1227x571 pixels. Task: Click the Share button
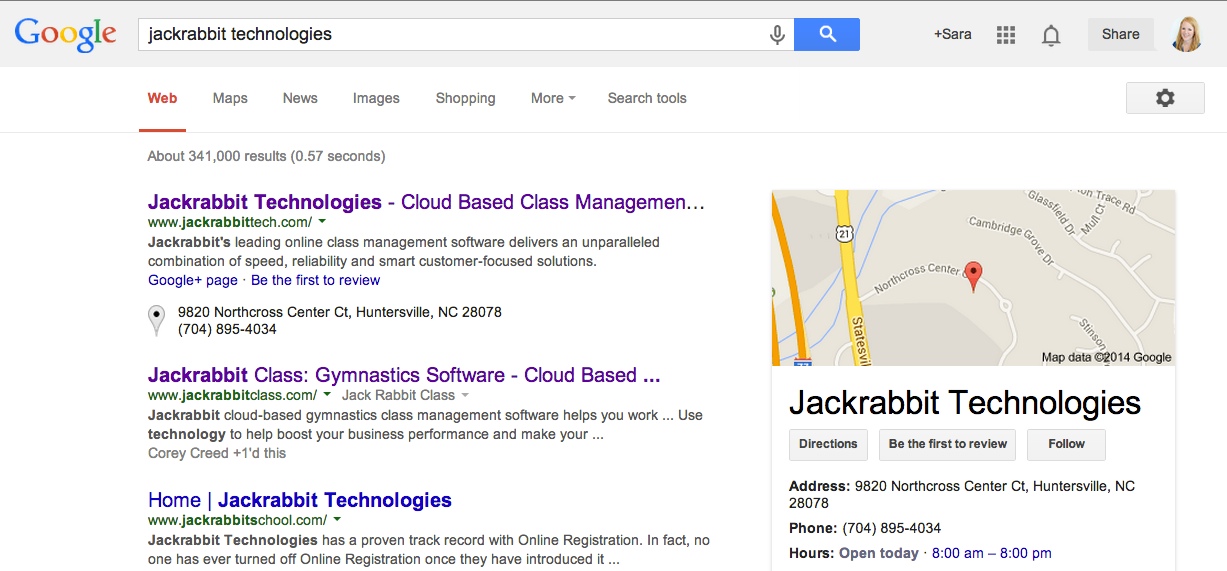pos(1120,34)
